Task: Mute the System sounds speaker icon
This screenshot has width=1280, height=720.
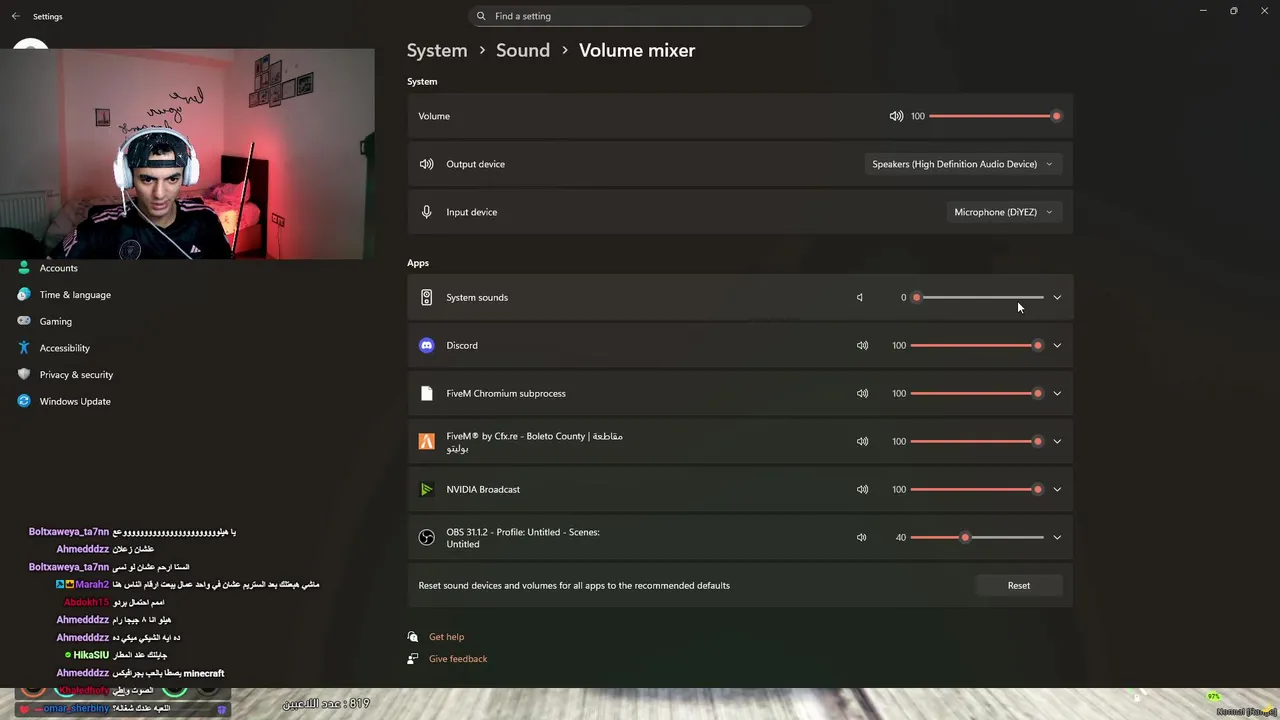Action: (859, 297)
